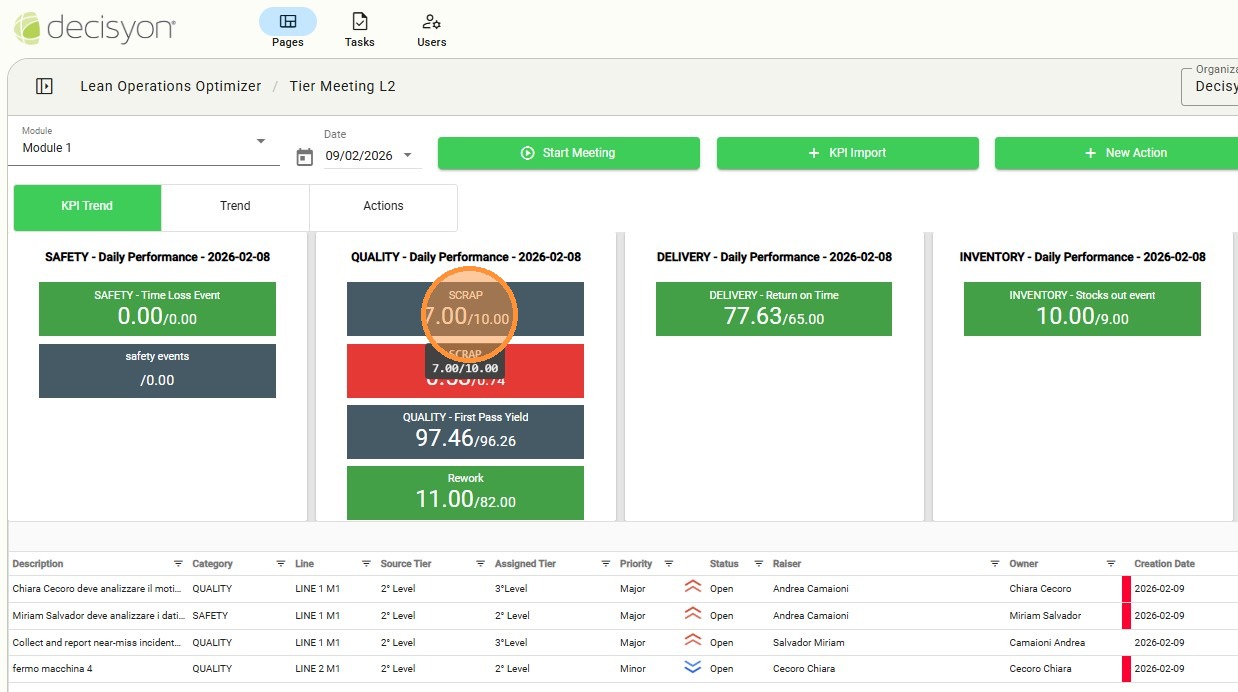Click the Decisyon logo
1238x692 pixels.
tap(95, 27)
